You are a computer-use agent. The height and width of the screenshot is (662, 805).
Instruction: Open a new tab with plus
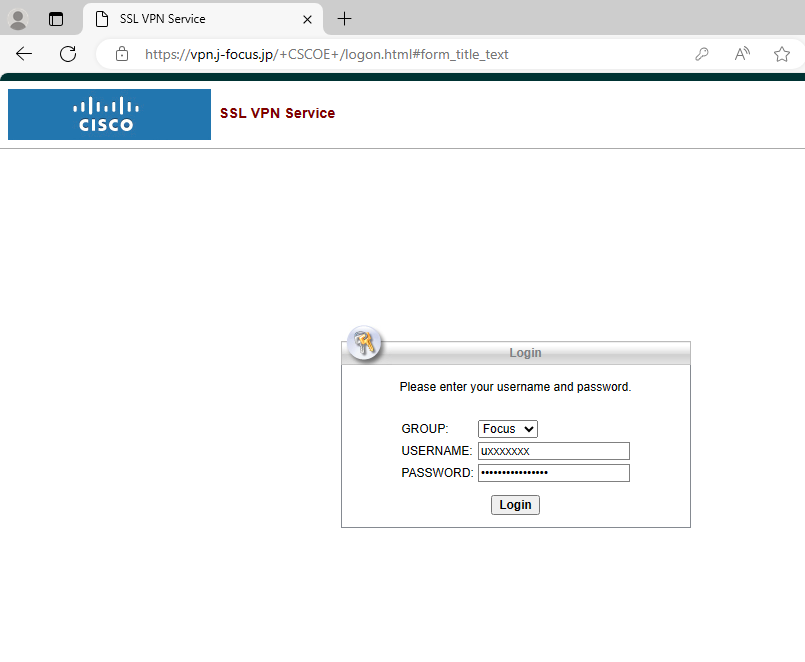click(x=344, y=19)
